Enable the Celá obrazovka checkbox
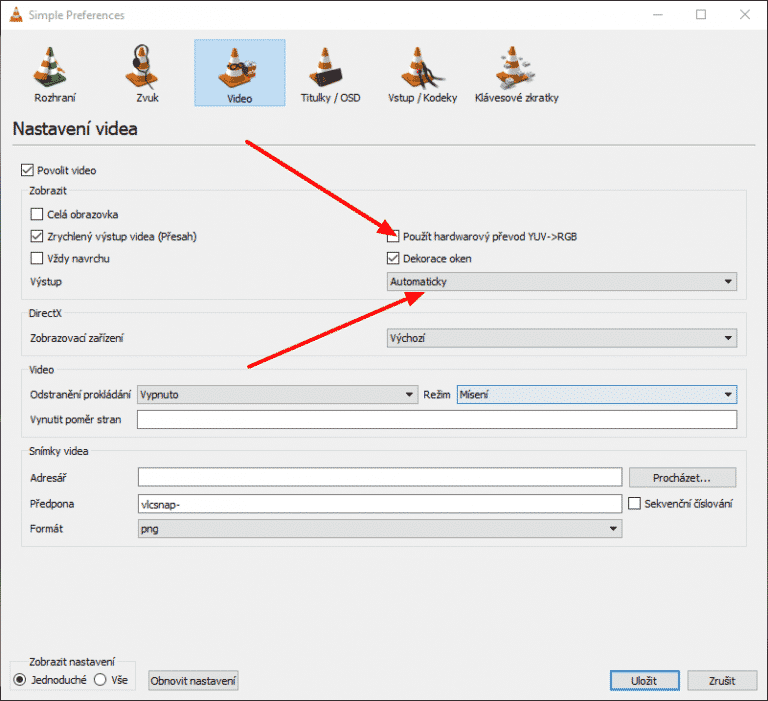The width and height of the screenshot is (768, 701). 37,214
